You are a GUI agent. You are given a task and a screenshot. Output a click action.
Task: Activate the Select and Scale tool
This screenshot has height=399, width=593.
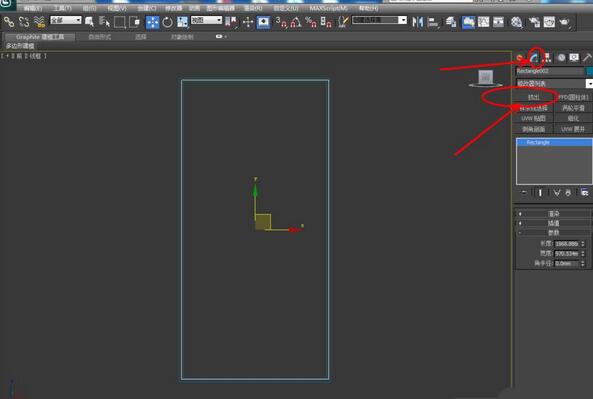tap(182, 22)
